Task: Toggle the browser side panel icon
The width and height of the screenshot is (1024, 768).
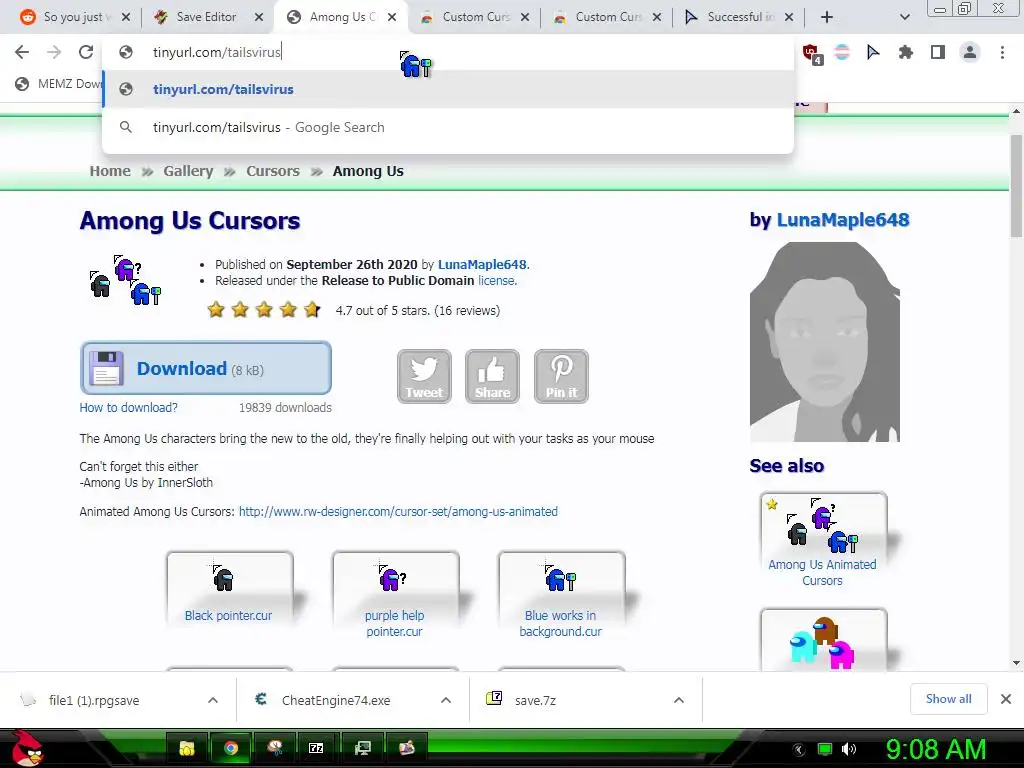Action: (x=938, y=52)
